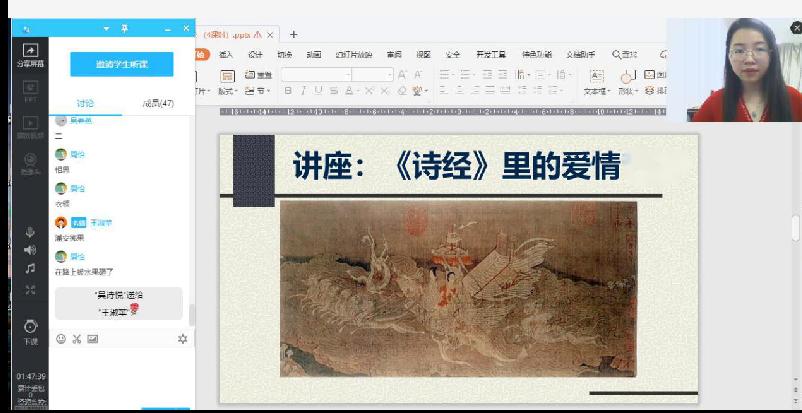802x413 pixels.
Task: Click the 重置 reset slide icon
Action: click(x=258, y=75)
